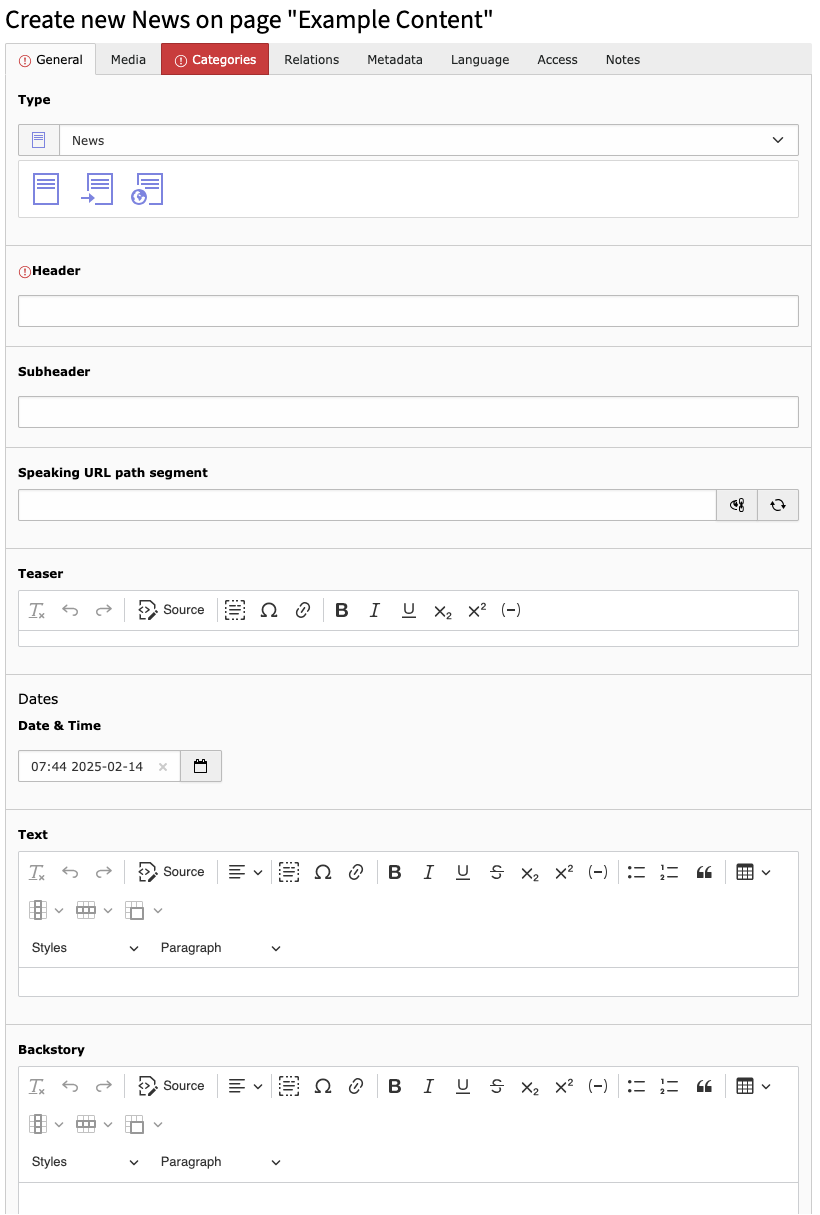The image size is (820, 1215).
Task: Click into the Text editor content area
Action: click(x=408, y=982)
